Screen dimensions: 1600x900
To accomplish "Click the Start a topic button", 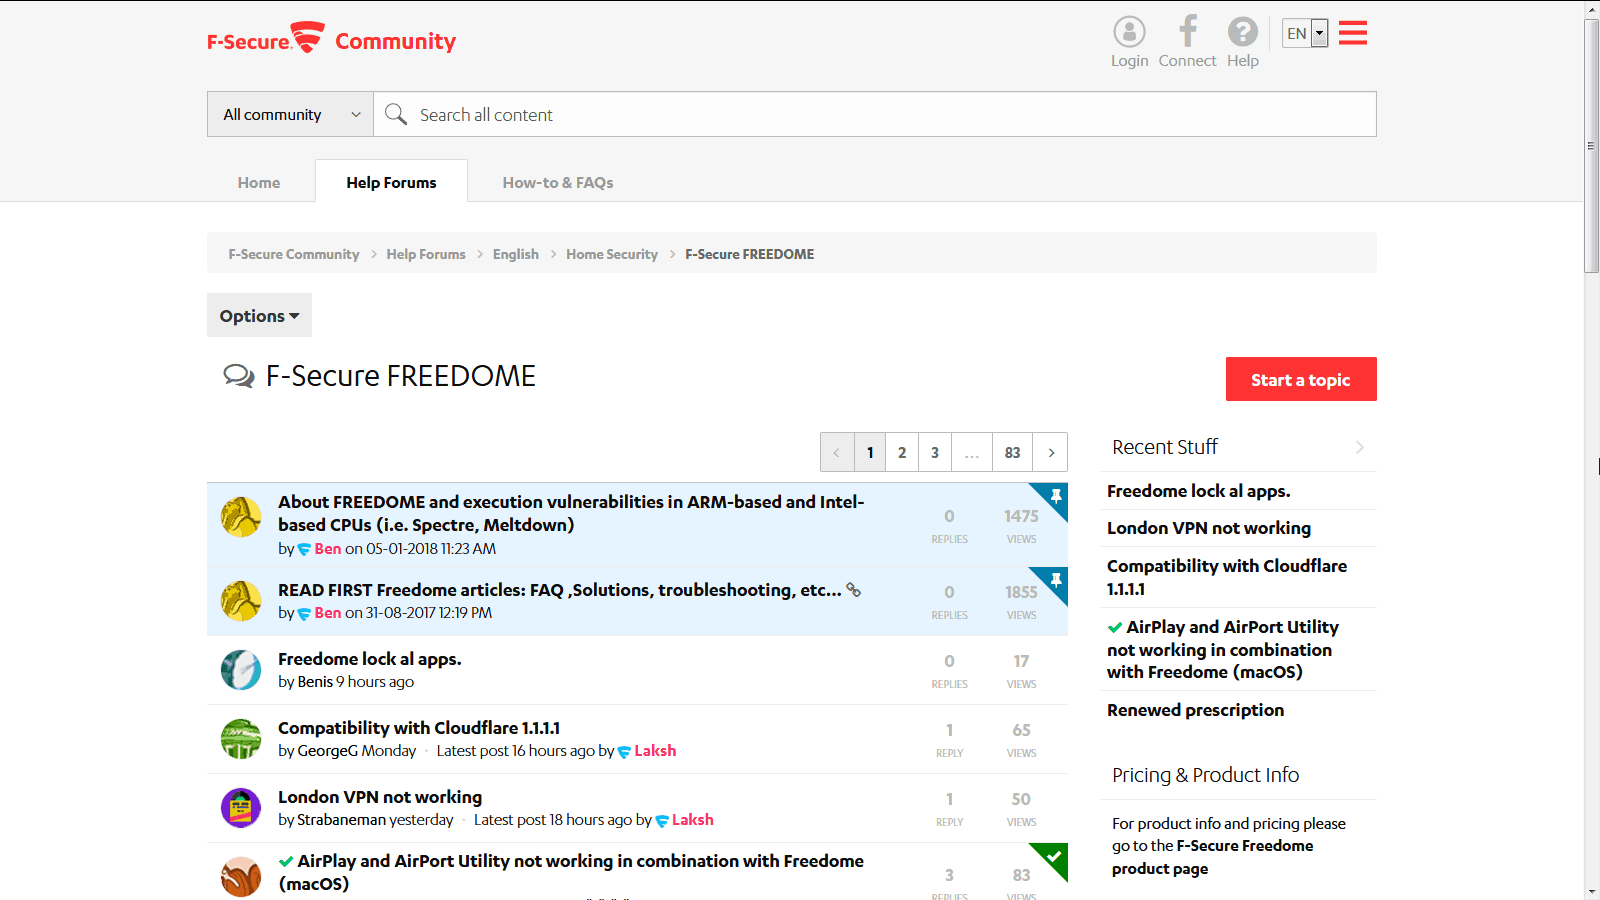I will (x=1301, y=379).
